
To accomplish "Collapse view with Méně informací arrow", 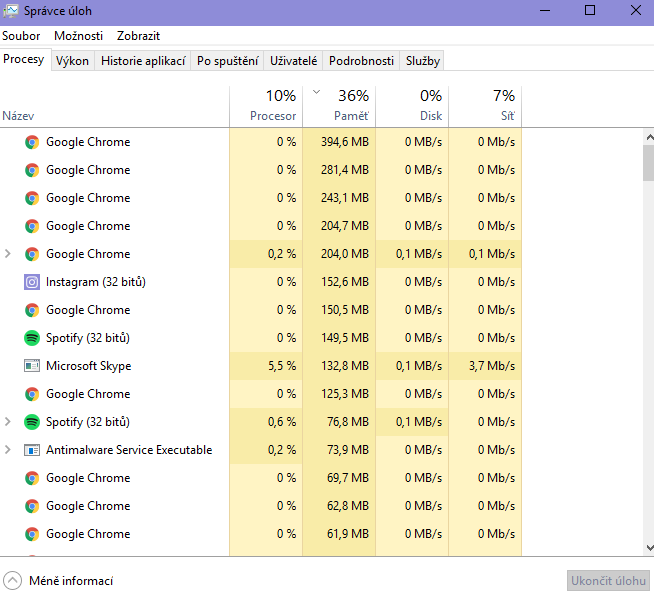I will coord(13,581).
